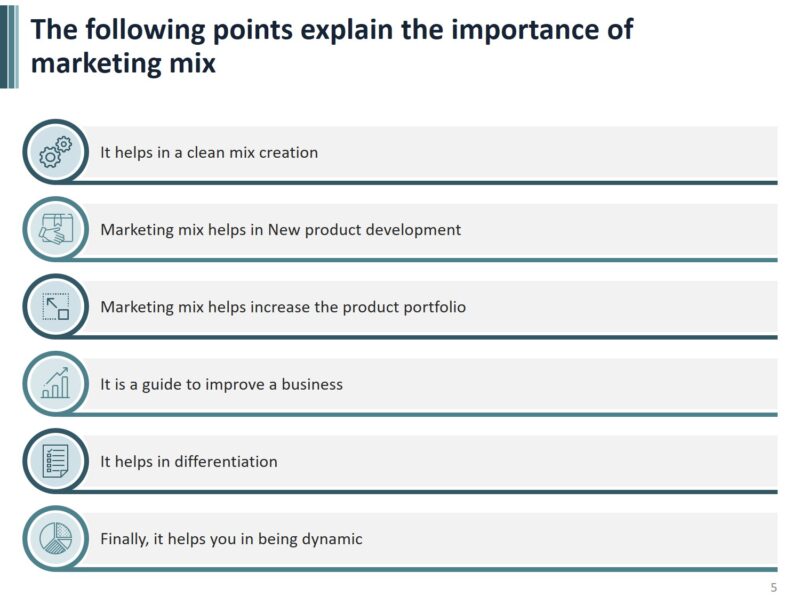Screen dimensions: 800x605
Task: Click the teal underline below the being dynamic row
Action: point(430,569)
